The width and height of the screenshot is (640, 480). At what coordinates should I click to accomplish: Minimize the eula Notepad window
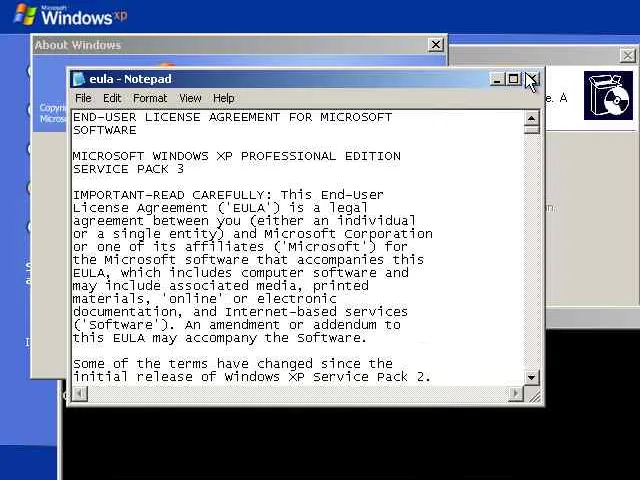[497, 79]
